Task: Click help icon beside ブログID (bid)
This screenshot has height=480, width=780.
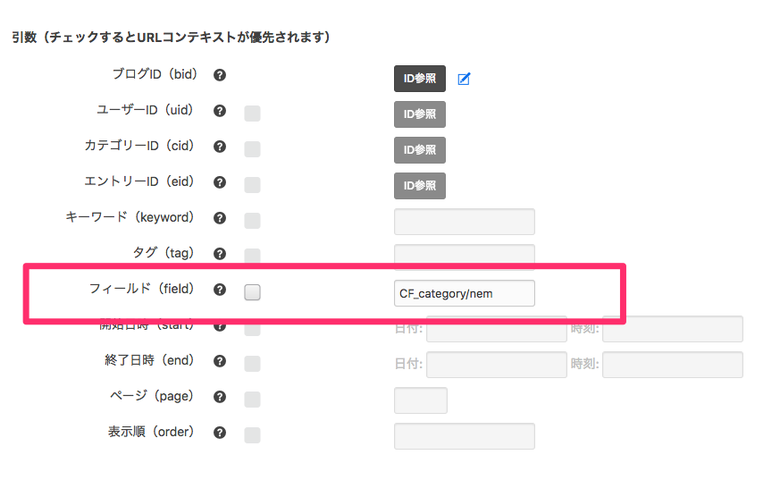Action: [220, 75]
